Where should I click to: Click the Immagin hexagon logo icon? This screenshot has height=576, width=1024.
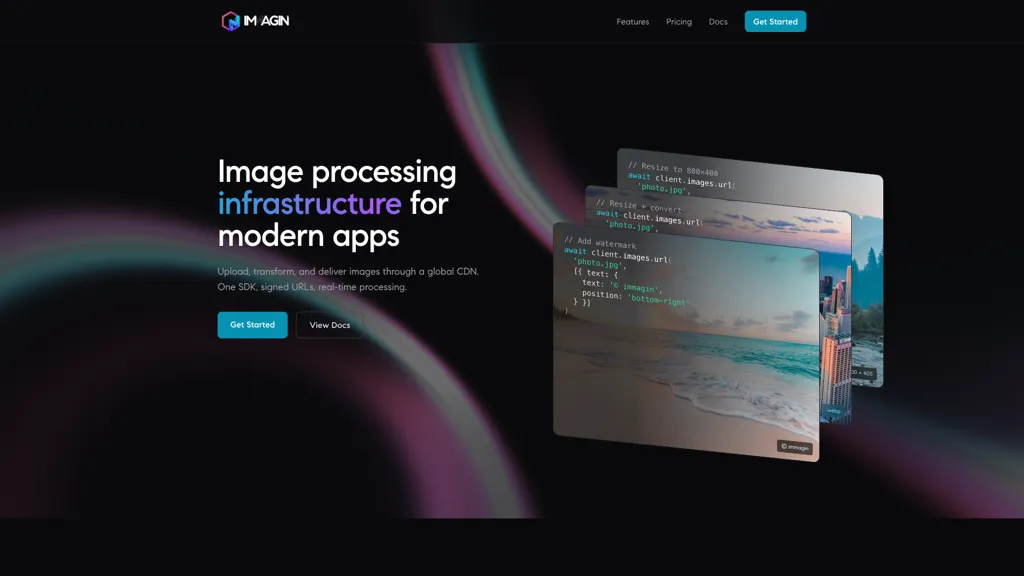[231, 22]
